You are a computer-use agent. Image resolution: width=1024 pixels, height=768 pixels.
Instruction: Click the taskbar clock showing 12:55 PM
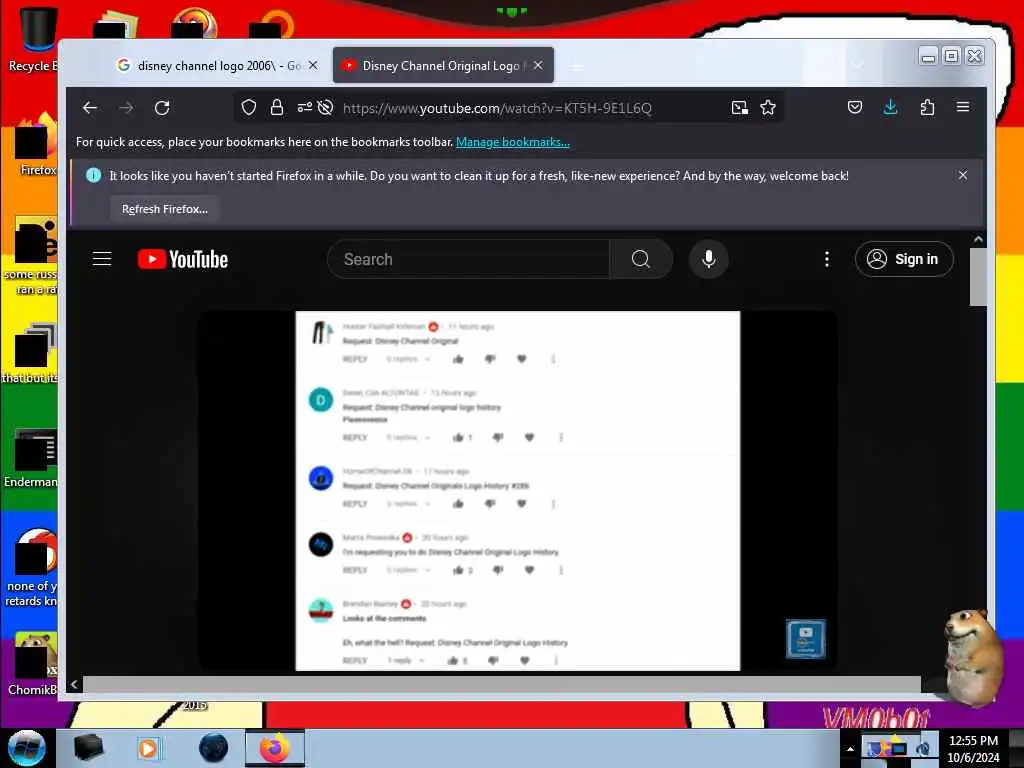(x=973, y=748)
